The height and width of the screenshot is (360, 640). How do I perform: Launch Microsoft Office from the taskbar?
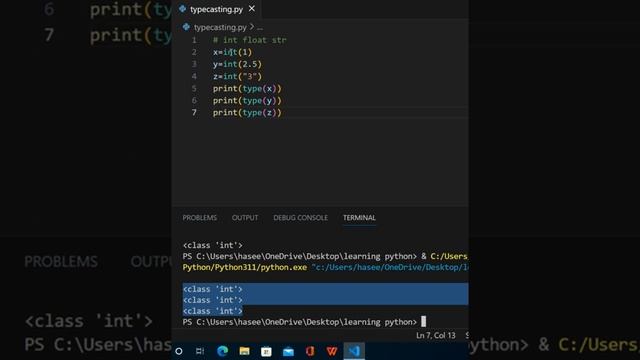click(x=310, y=351)
